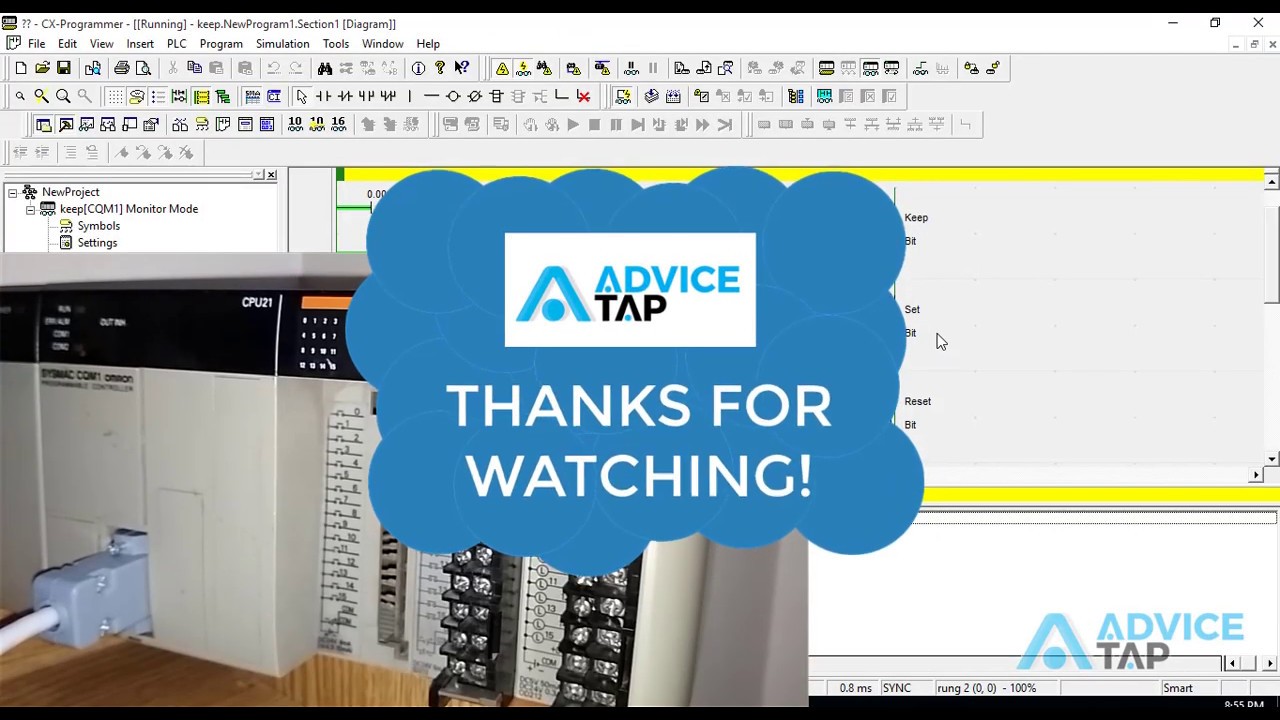
Task: Toggle the Project Workspace view
Action: pyautogui.click(x=44, y=124)
